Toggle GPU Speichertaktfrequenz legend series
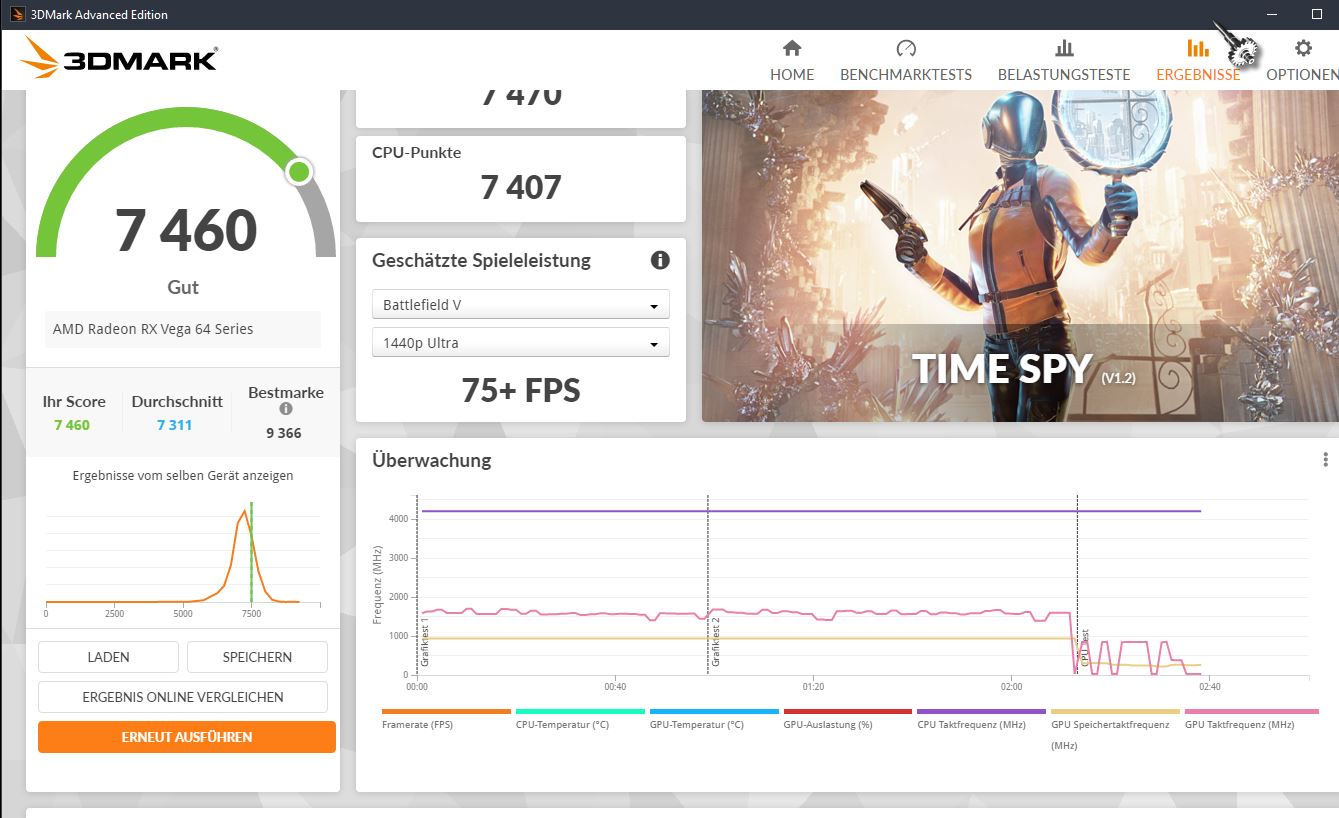 click(x=1115, y=729)
